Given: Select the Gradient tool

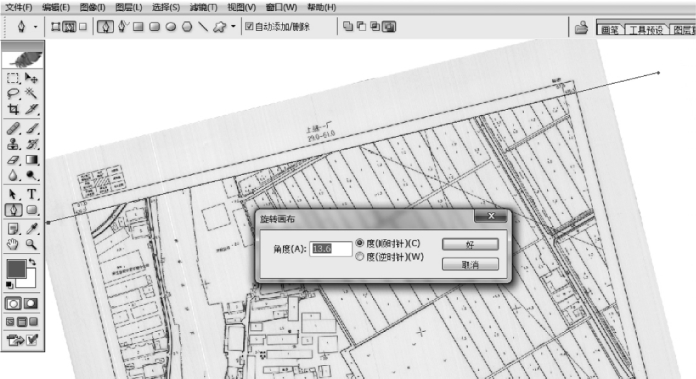Looking at the screenshot, I should coord(32,160).
